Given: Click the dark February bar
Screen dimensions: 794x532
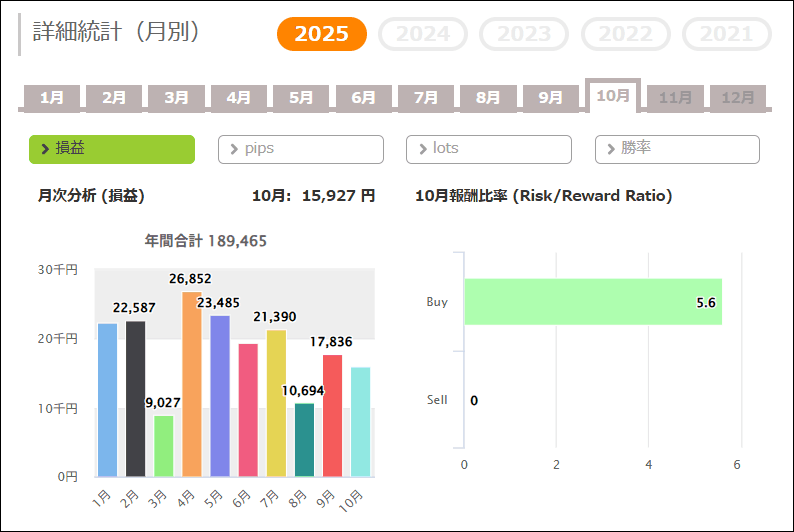Looking at the screenshot, I should tap(136, 399).
